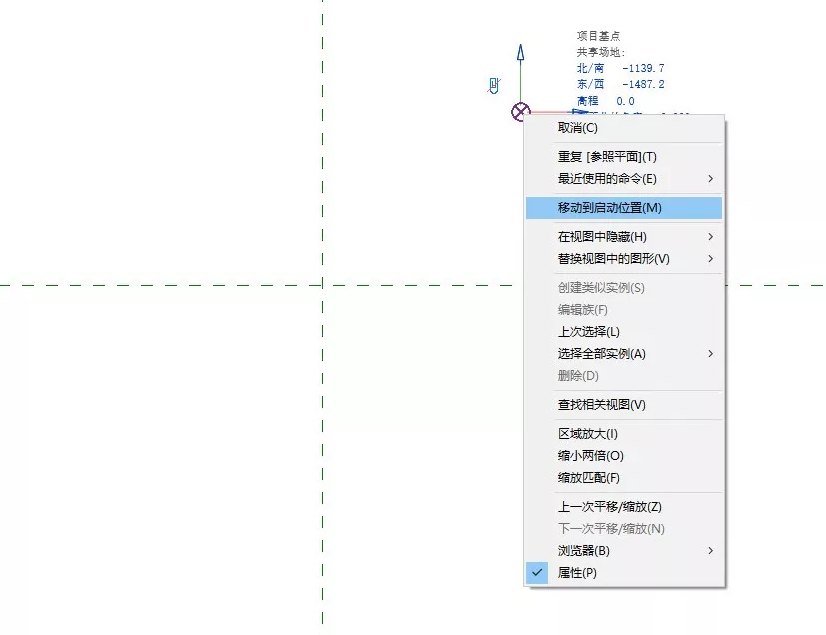Open 选择全部实例(A) submenu
Viewport: 826px width, 635px height.
coord(624,354)
